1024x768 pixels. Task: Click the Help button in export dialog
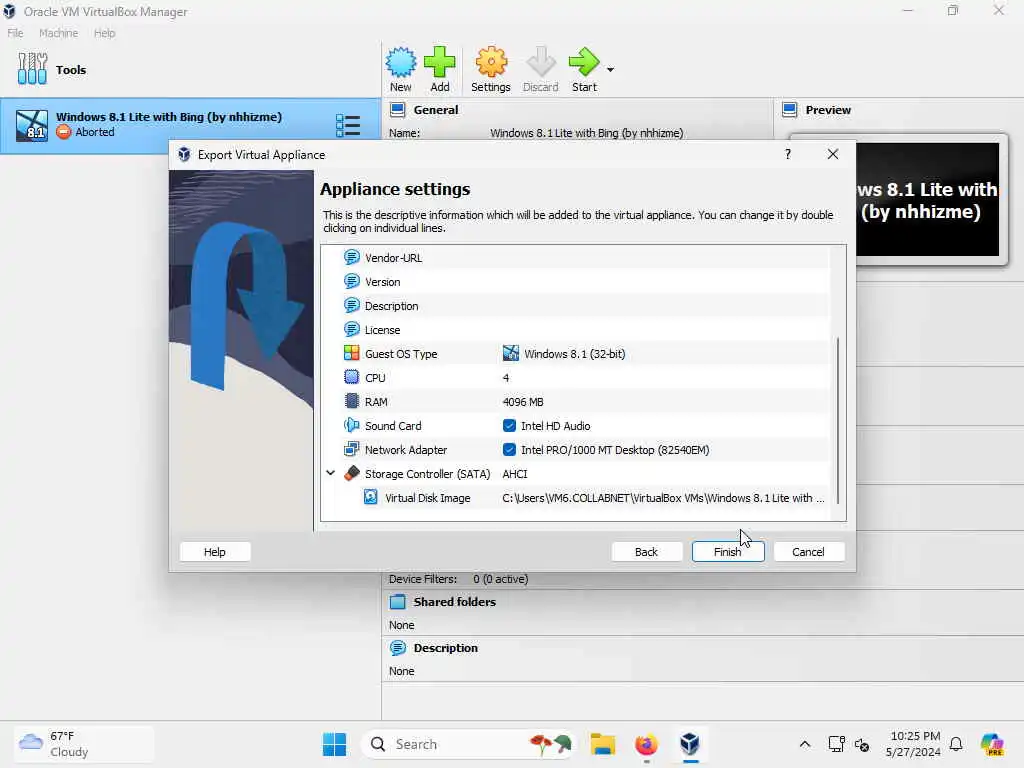coord(215,552)
